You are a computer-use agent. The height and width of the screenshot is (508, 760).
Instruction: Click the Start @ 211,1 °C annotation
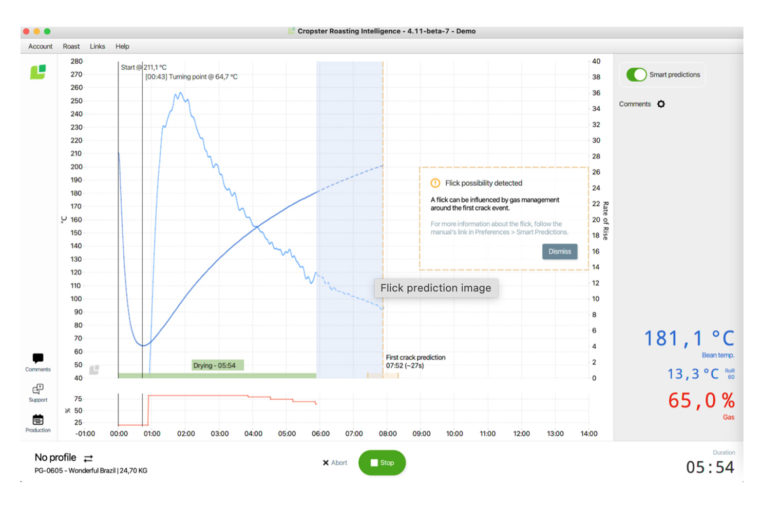click(x=143, y=67)
